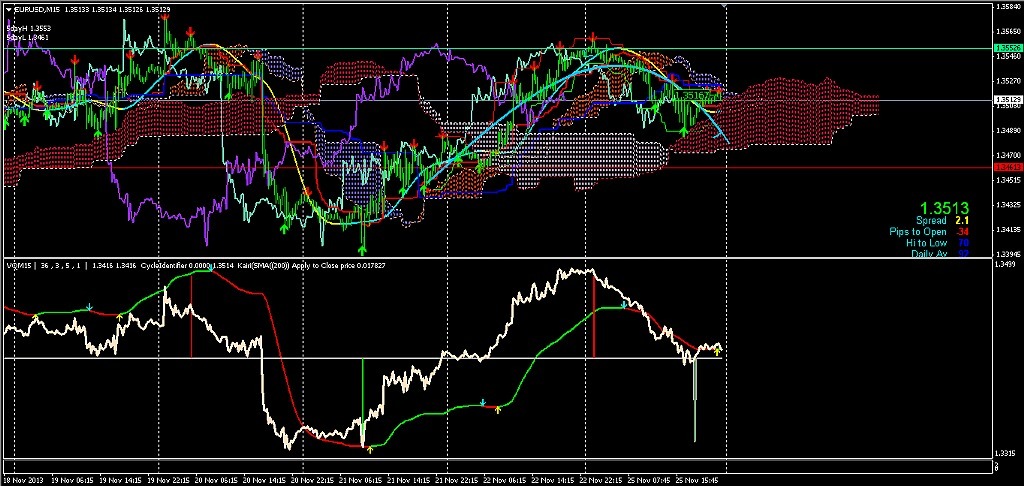The image size is (1024, 486).
Task: Click the 1.34135 price scale label
Action: click(x=1006, y=230)
